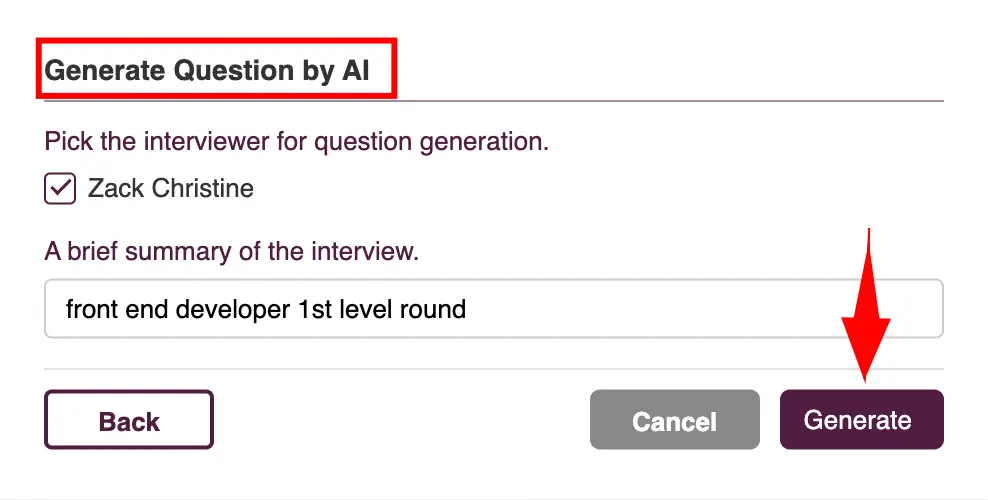This screenshot has height=500, width=988.
Task: Click the separator line above the Back button
Action: [x=493, y=369]
